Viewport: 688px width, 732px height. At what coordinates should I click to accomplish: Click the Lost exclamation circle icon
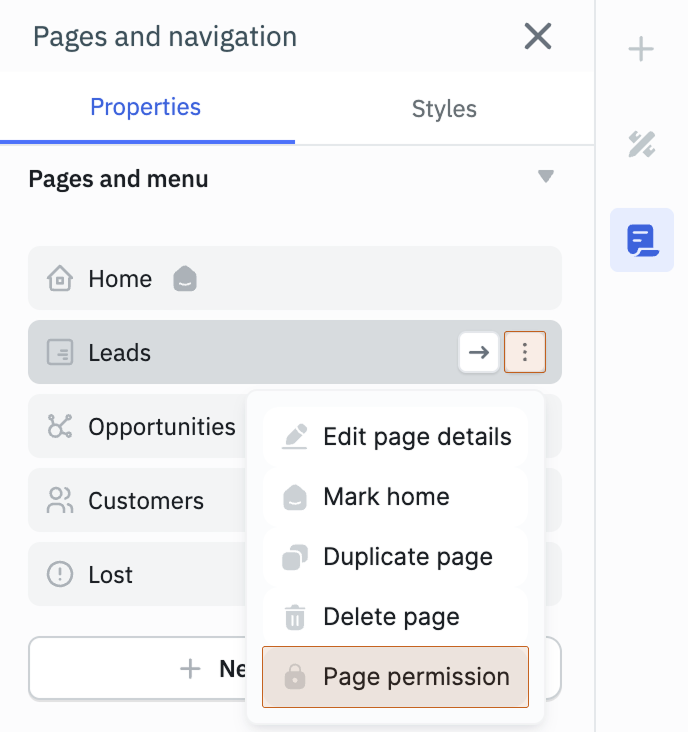pyautogui.click(x=60, y=574)
